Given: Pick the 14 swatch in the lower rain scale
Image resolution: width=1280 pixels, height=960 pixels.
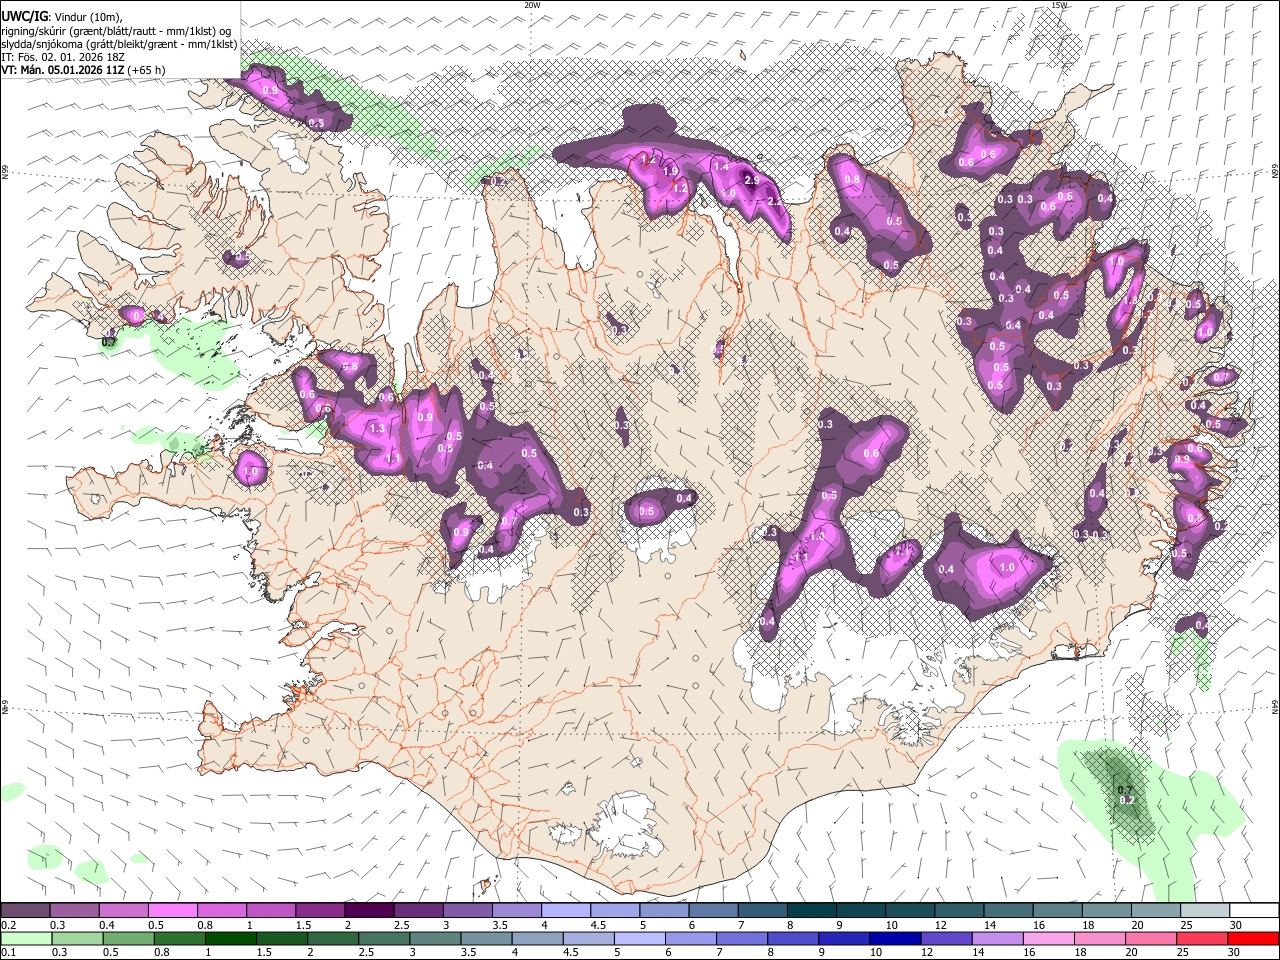Looking at the screenshot, I should coord(997,938).
